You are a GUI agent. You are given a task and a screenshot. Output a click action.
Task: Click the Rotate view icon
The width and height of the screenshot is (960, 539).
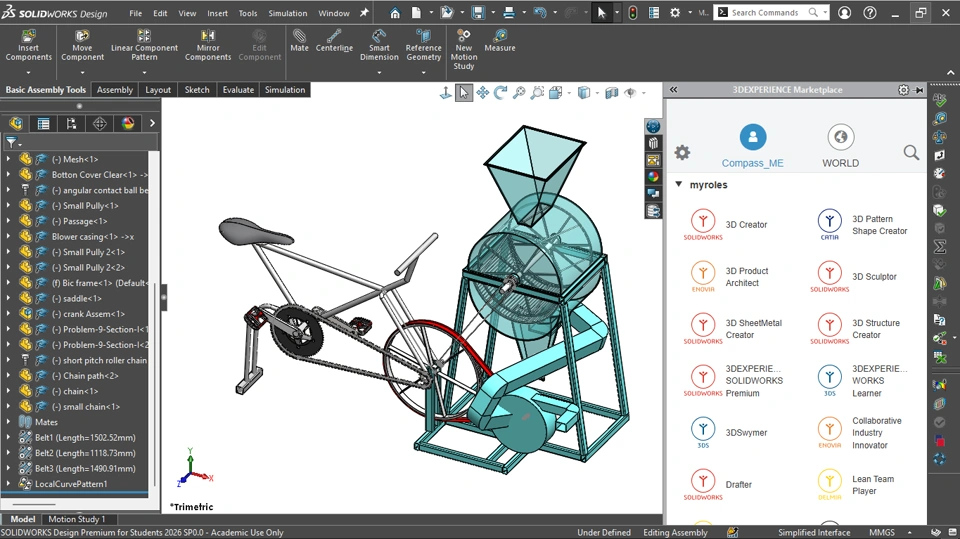(x=501, y=92)
